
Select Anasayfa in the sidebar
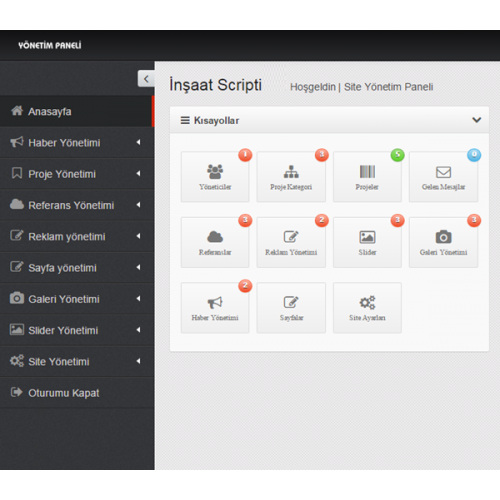click(76, 111)
